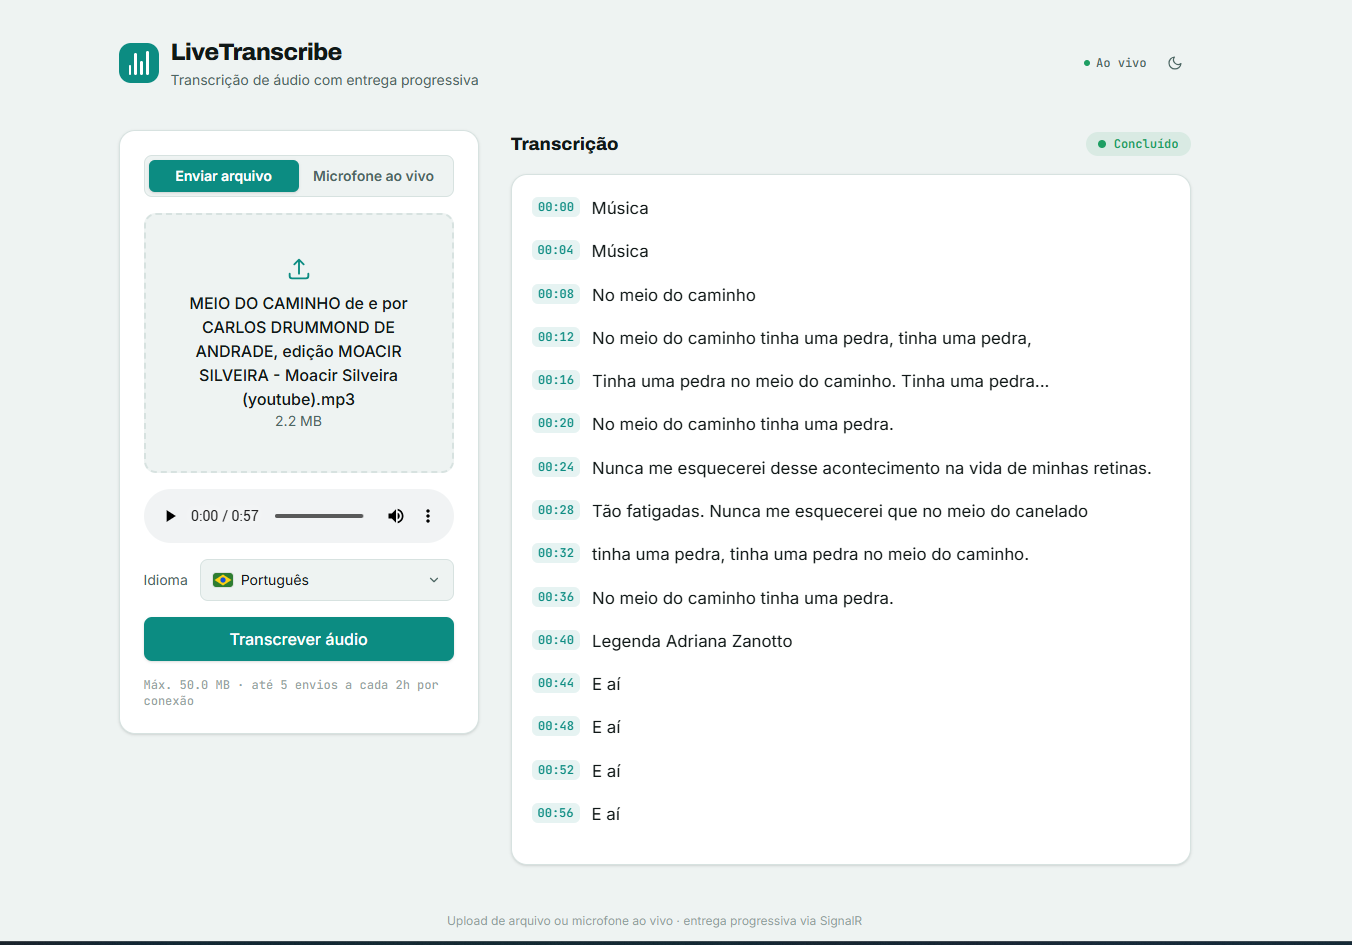The image size is (1352, 945).
Task: Play the uploaded audio file
Action: (170, 516)
